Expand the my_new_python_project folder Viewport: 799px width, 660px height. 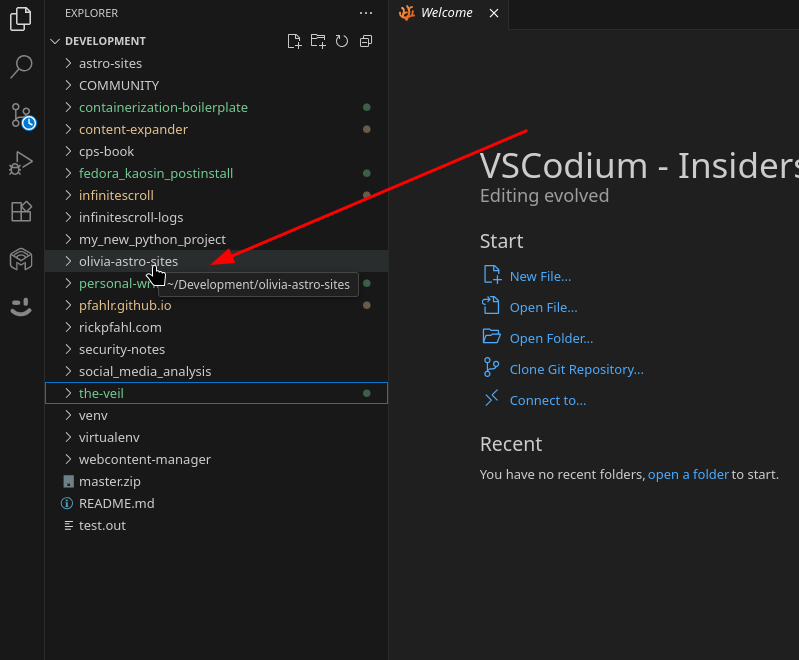point(217,240)
